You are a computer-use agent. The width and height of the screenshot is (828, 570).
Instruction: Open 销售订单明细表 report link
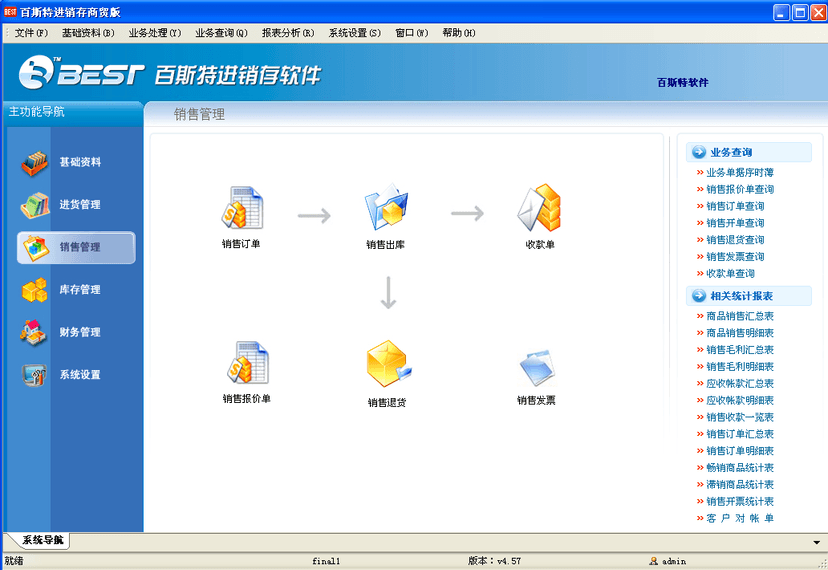click(x=740, y=451)
